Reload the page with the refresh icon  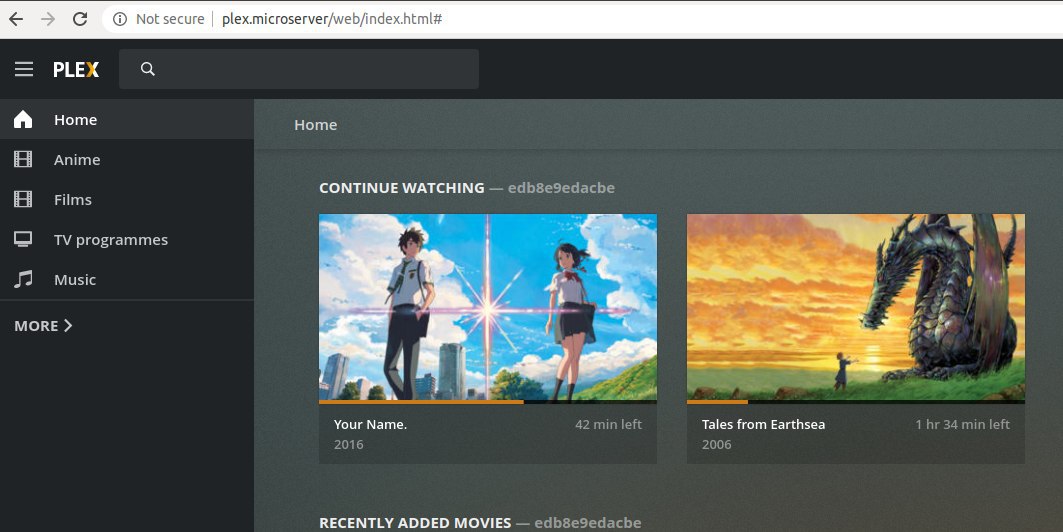80,19
